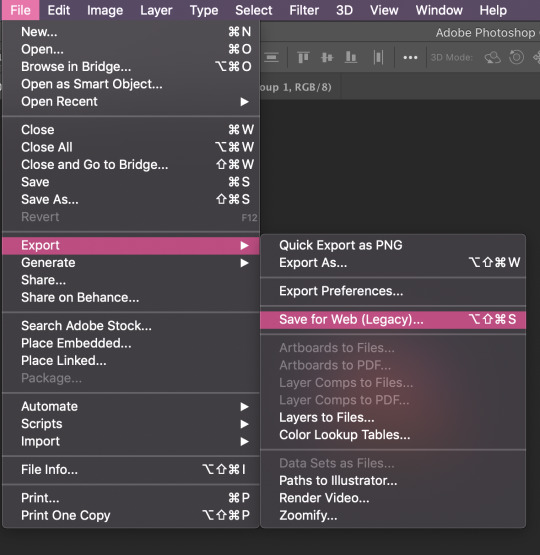The width and height of the screenshot is (540, 555).
Task: Select Close and Go to Bridge...
Action: point(131,165)
